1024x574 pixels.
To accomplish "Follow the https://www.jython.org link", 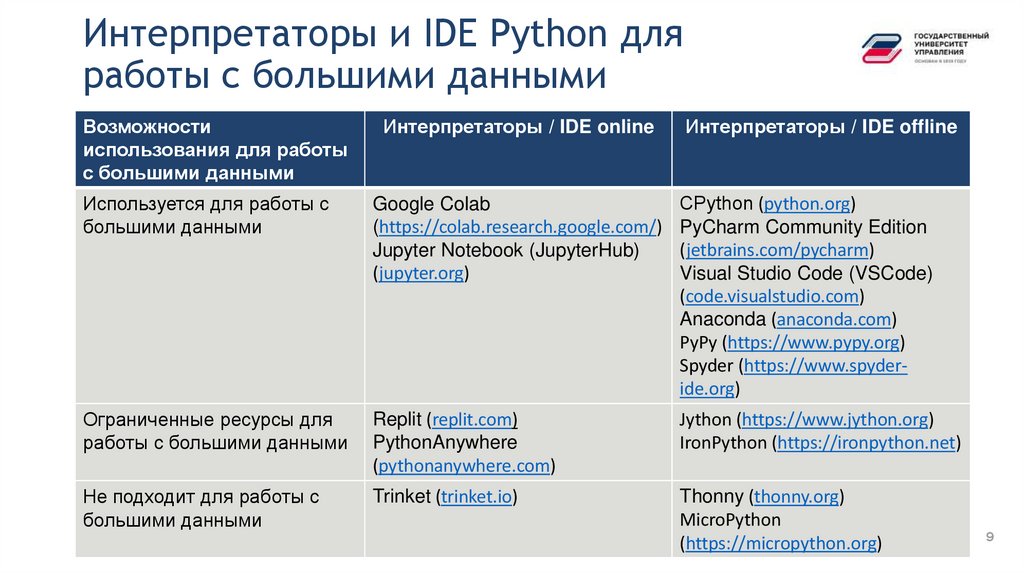I will click(x=835, y=419).
